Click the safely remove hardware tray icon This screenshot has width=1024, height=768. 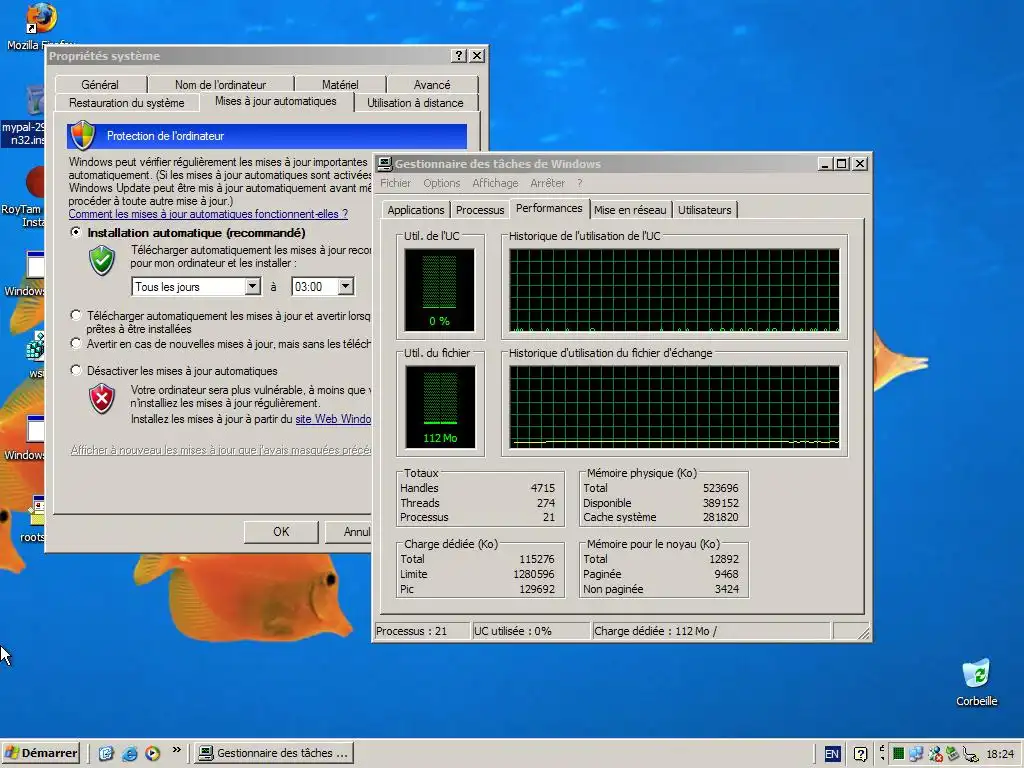(953, 754)
